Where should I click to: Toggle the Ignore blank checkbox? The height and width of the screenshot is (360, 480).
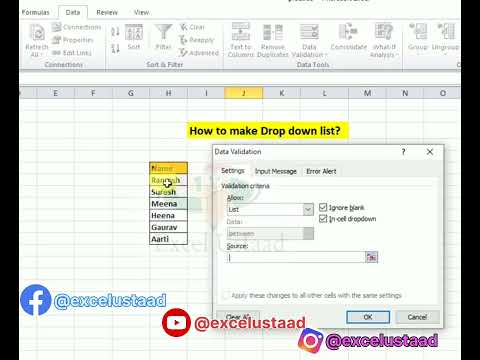tap(323, 207)
